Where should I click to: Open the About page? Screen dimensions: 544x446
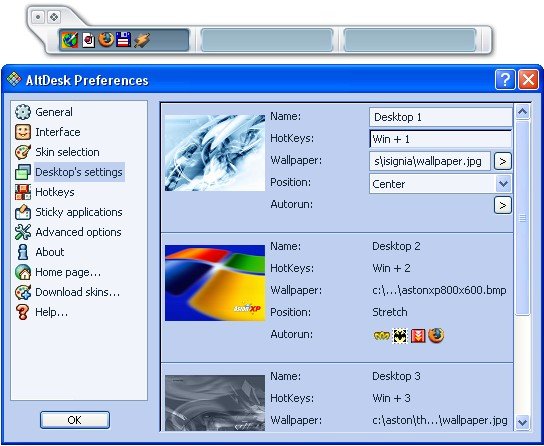point(50,252)
